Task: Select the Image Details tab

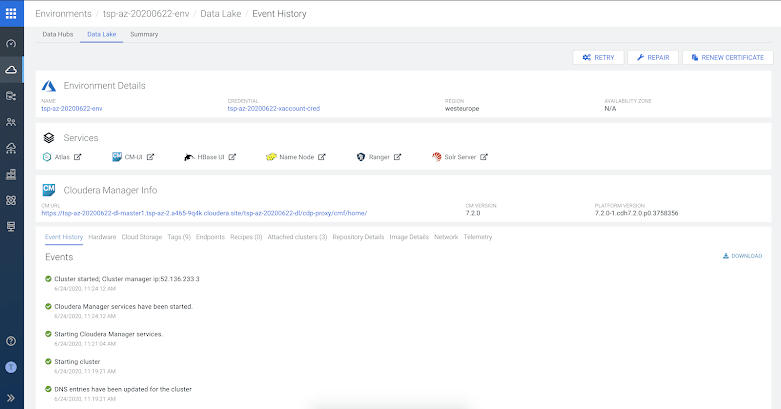Action: click(409, 237)
